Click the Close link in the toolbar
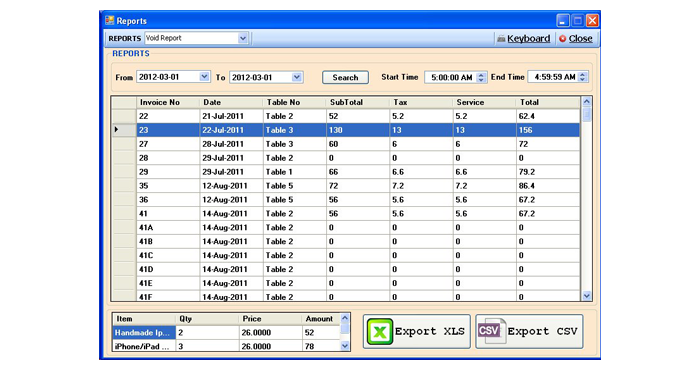The height and width of the screenshot is (371, 700). [x=580, y=39]
